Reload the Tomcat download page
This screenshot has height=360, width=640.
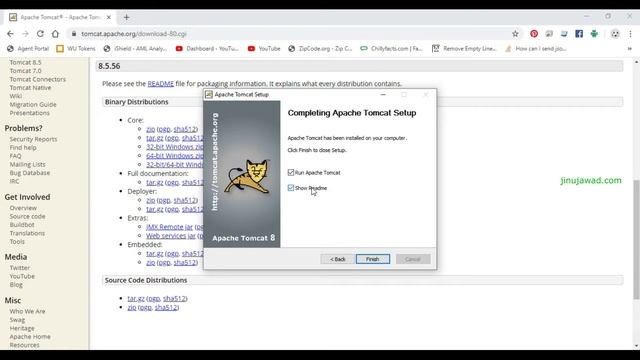pos(40,34)
